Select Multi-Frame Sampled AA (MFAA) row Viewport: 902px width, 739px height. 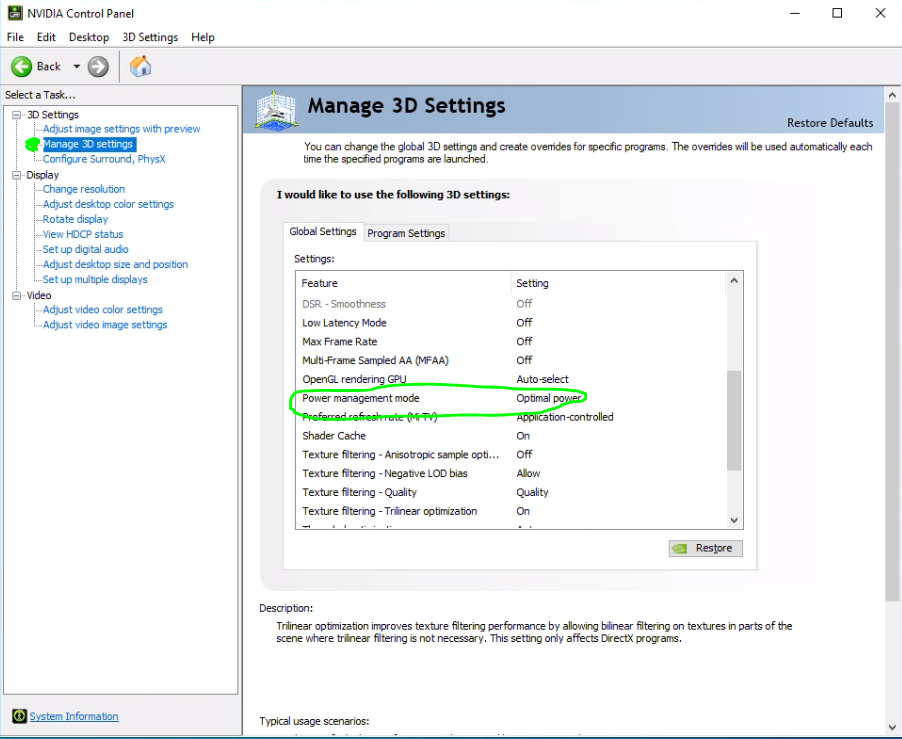(x=512, y=361)
